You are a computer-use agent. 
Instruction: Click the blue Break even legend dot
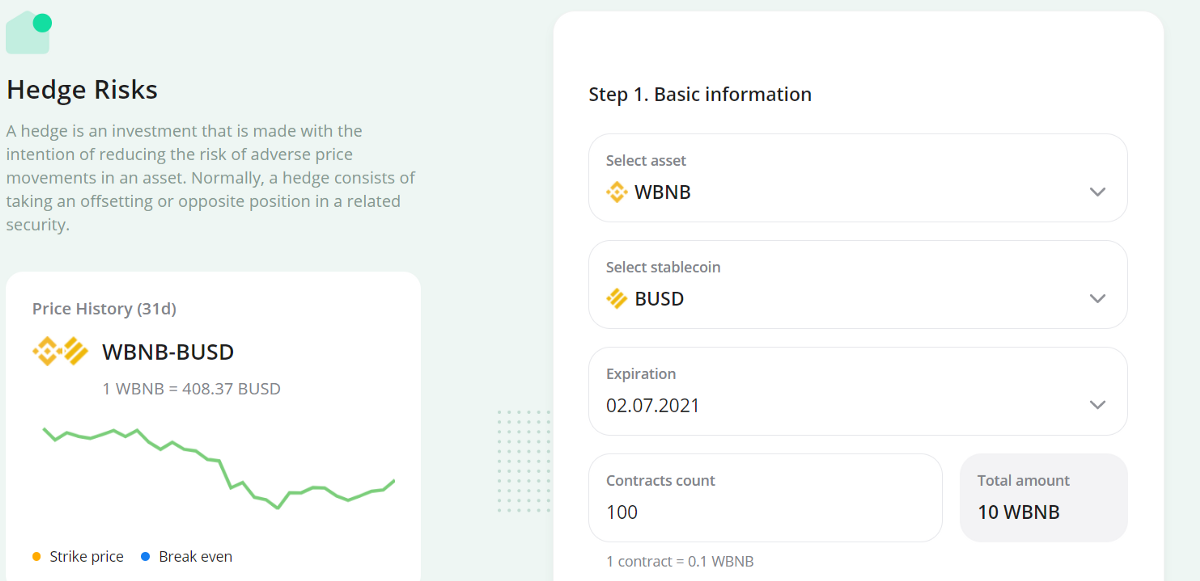pos(146,557)
